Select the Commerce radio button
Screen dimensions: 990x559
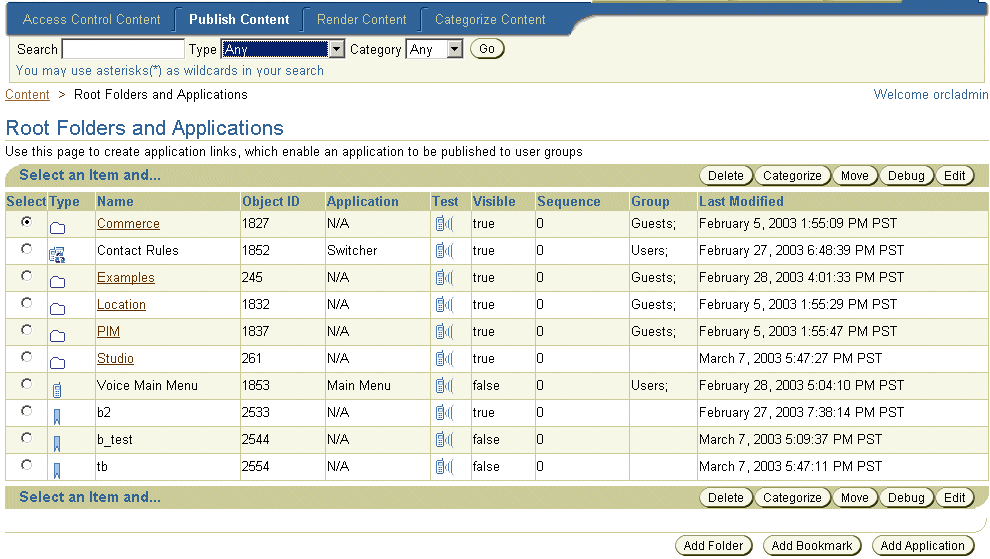click(x=26, y=222)
